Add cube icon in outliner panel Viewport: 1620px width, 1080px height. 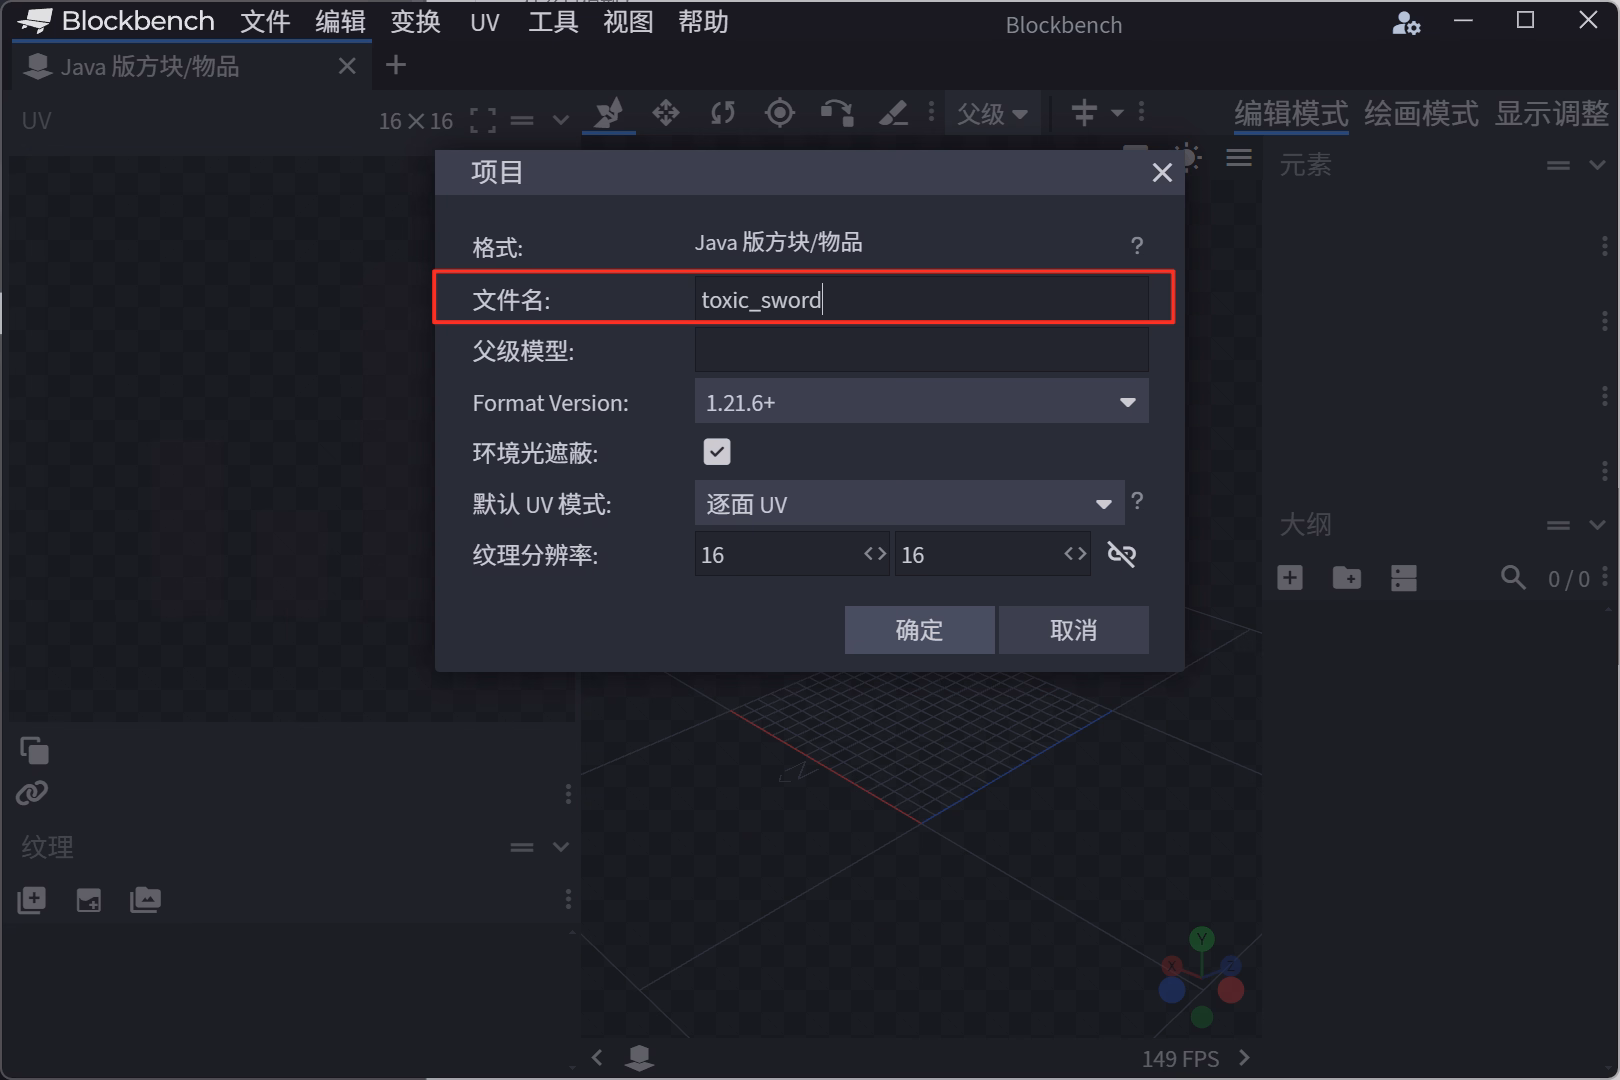tap(1290, 578)
